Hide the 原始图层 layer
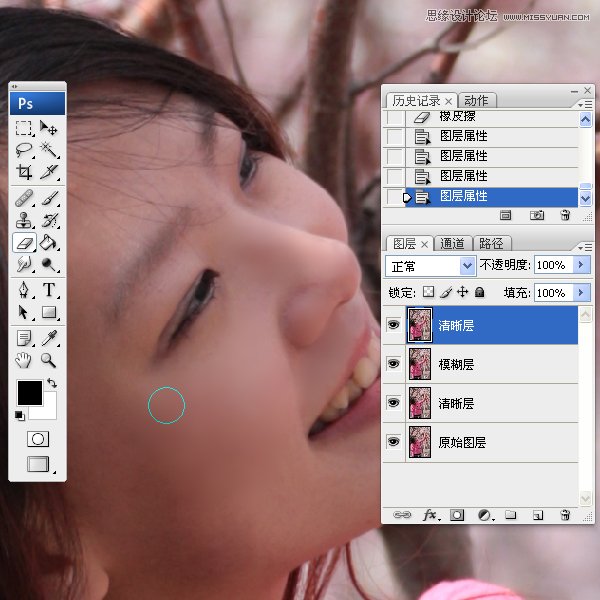Screen dimensions: 600x600 [x=393, y=442]
